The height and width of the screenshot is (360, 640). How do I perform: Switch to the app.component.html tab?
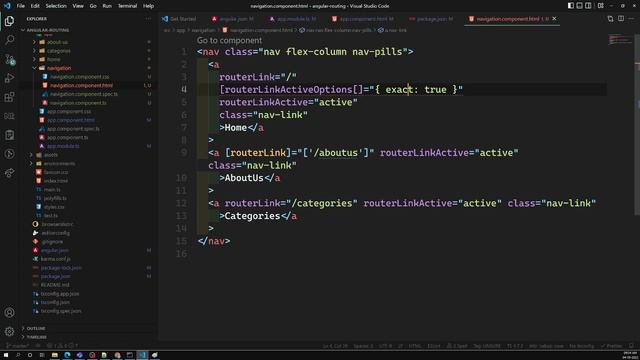363,19
